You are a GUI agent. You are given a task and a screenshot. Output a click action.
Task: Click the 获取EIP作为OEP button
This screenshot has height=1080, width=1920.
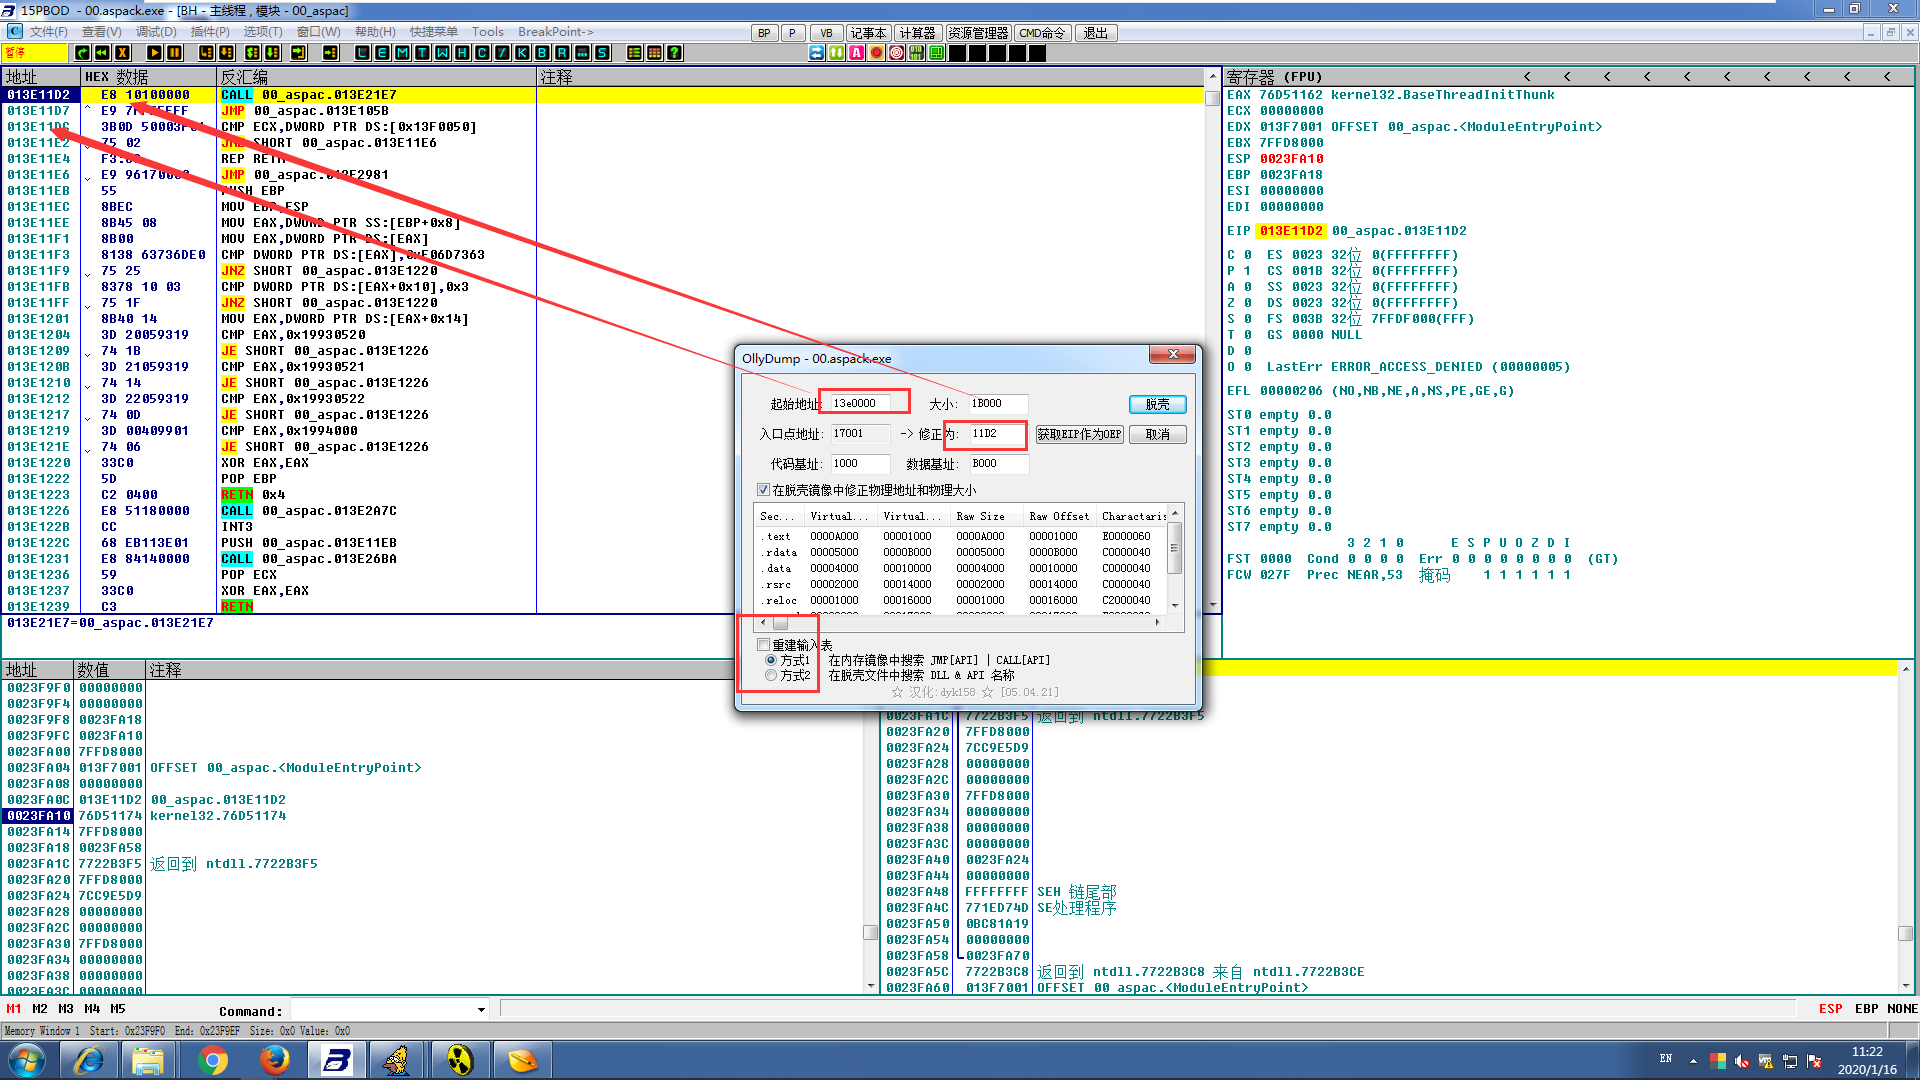[1079, 434]
